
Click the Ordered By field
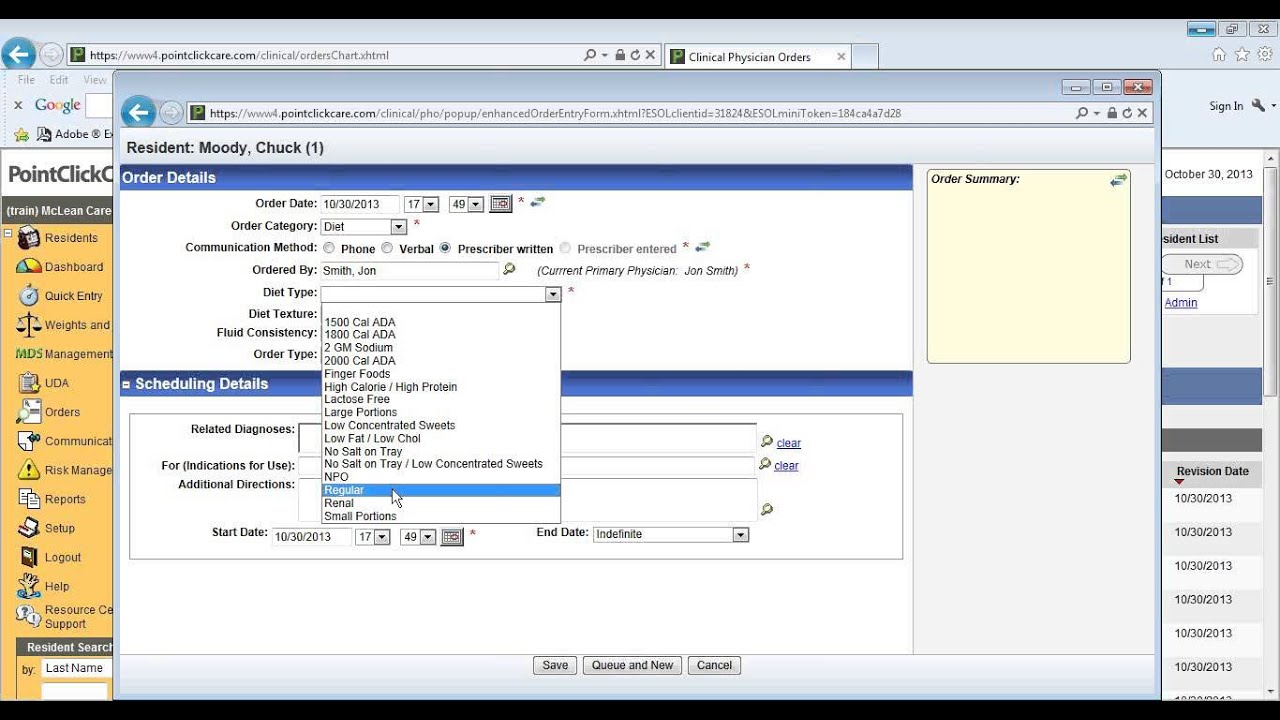[x=409, y=270]
